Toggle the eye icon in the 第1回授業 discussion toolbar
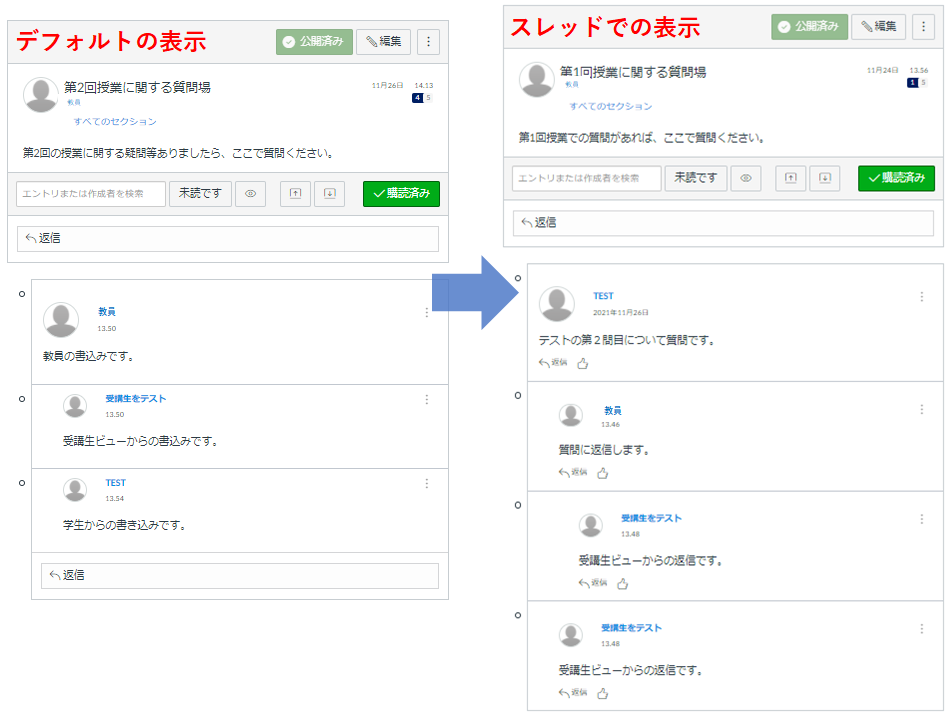This screenshot has width=952, height=720. pyautogui.click(x=746, y=178)
